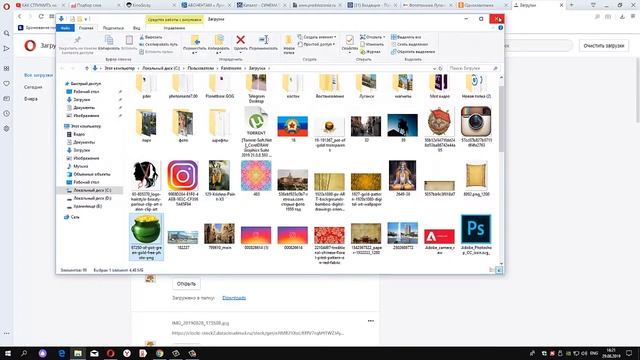Click the Properties checkmark icon in ribbon

coord(349,40)
